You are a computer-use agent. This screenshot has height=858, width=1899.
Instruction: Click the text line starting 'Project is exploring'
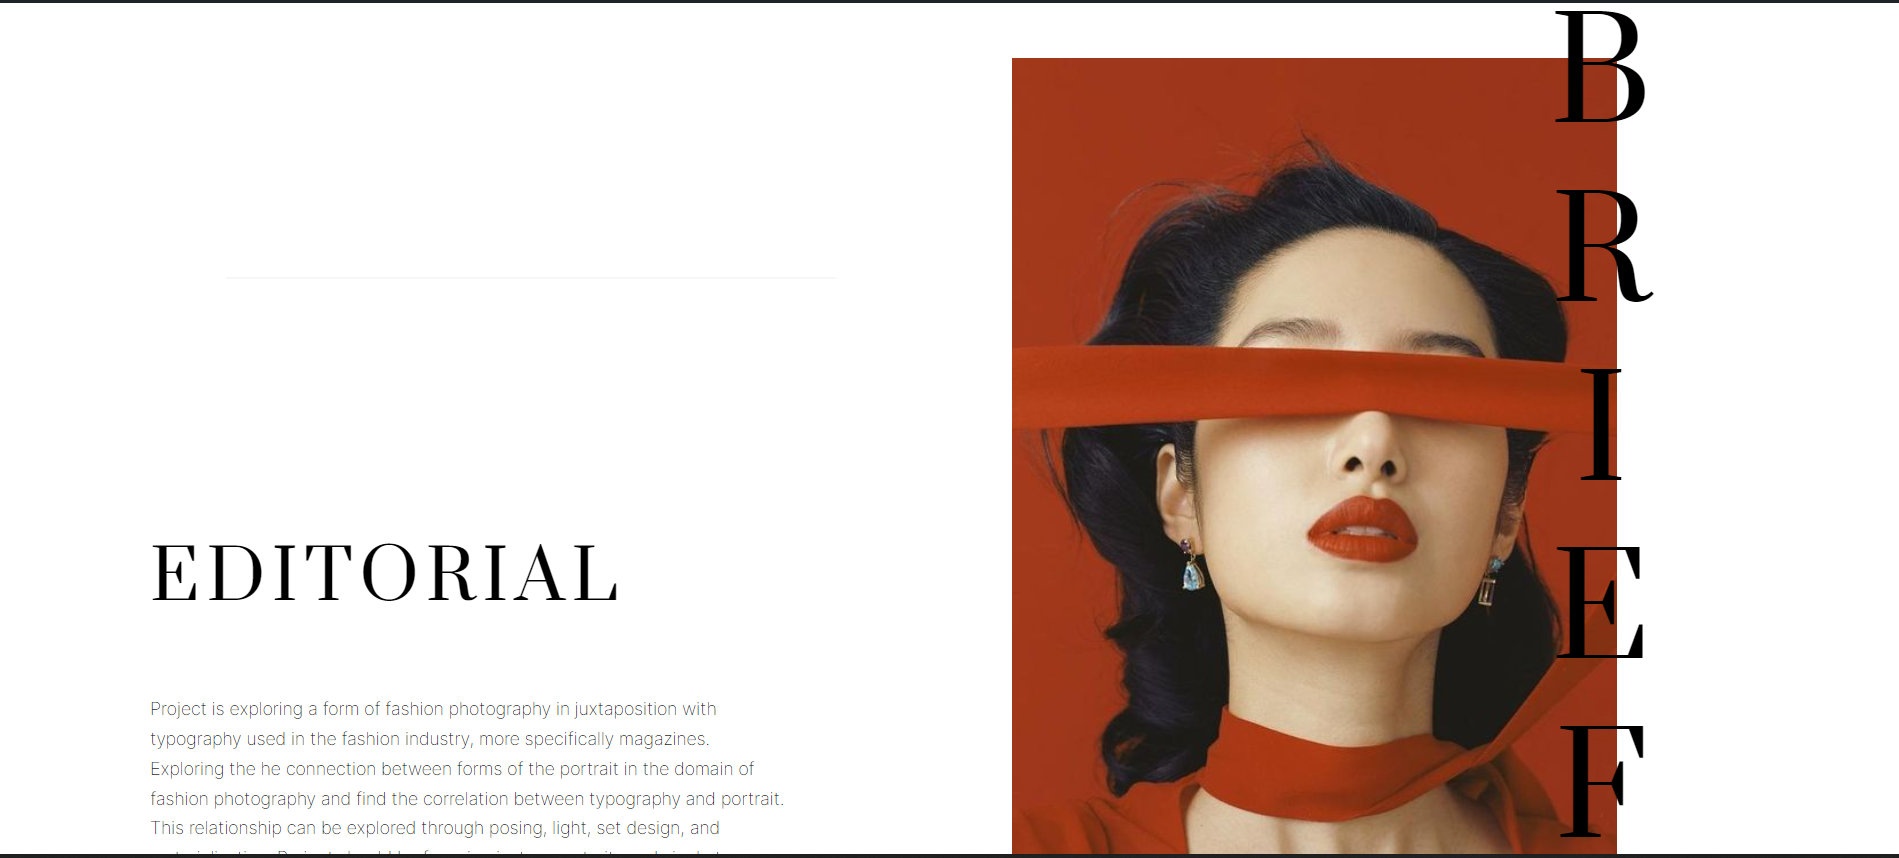pos(433,709)
